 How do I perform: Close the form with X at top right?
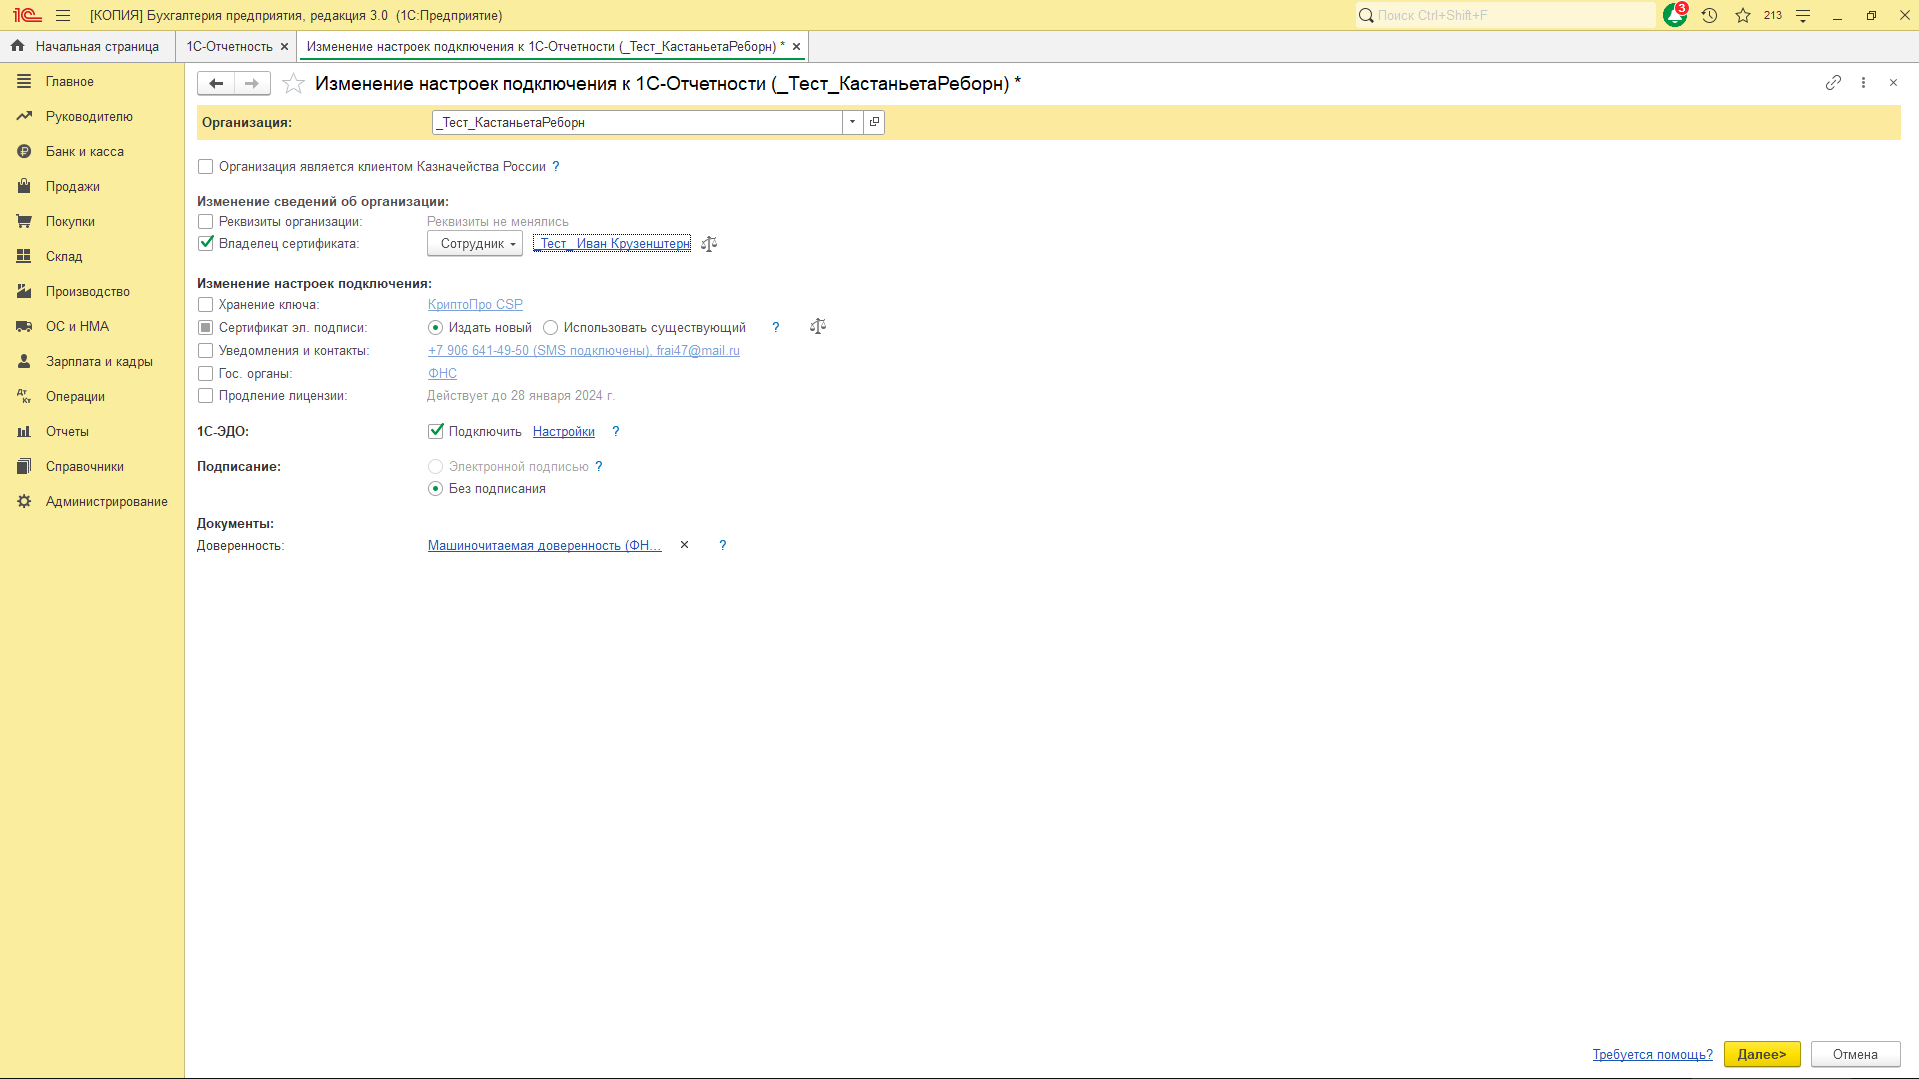pos(1893,83)
